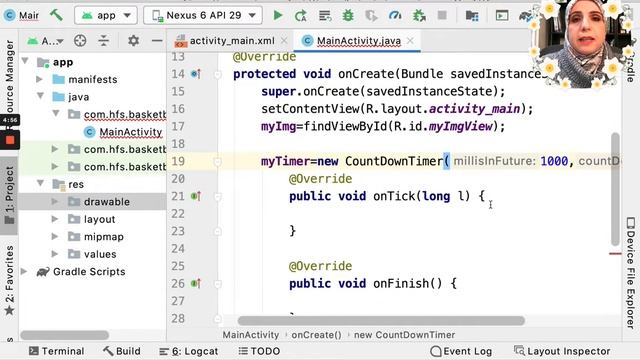640x360 pixels.
Task: Open the Device File Explorer side panel
Action: (x=631, y=273)
